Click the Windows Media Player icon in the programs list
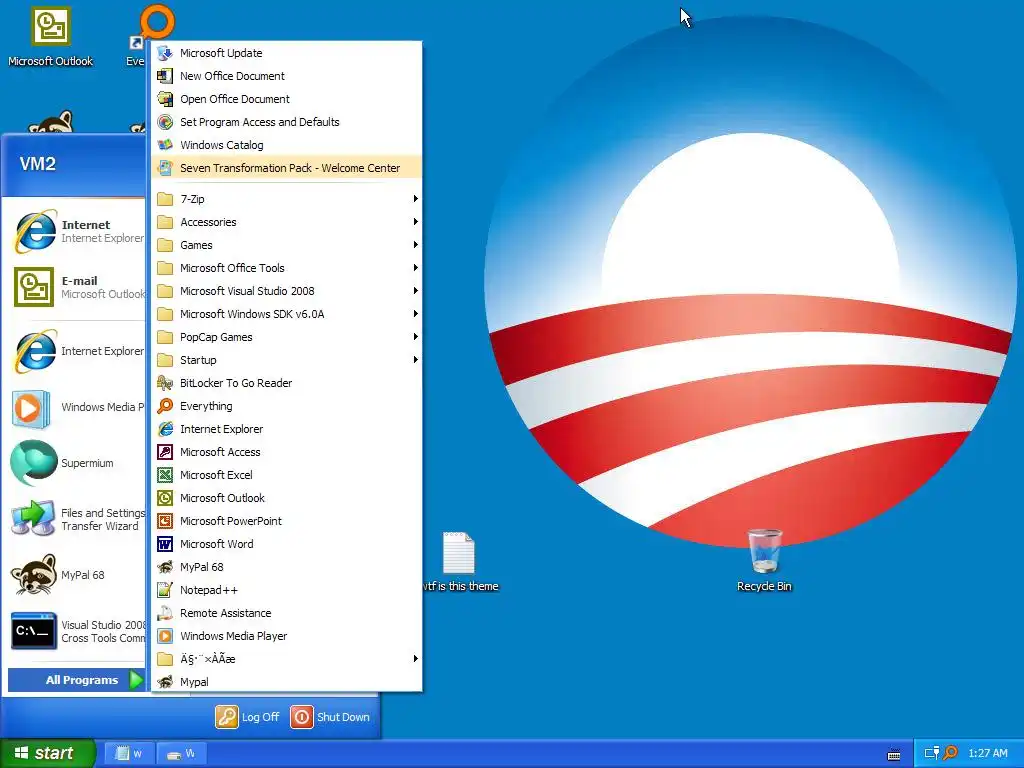Viewport: 1024px width, 768px height. tap(165, 636)
